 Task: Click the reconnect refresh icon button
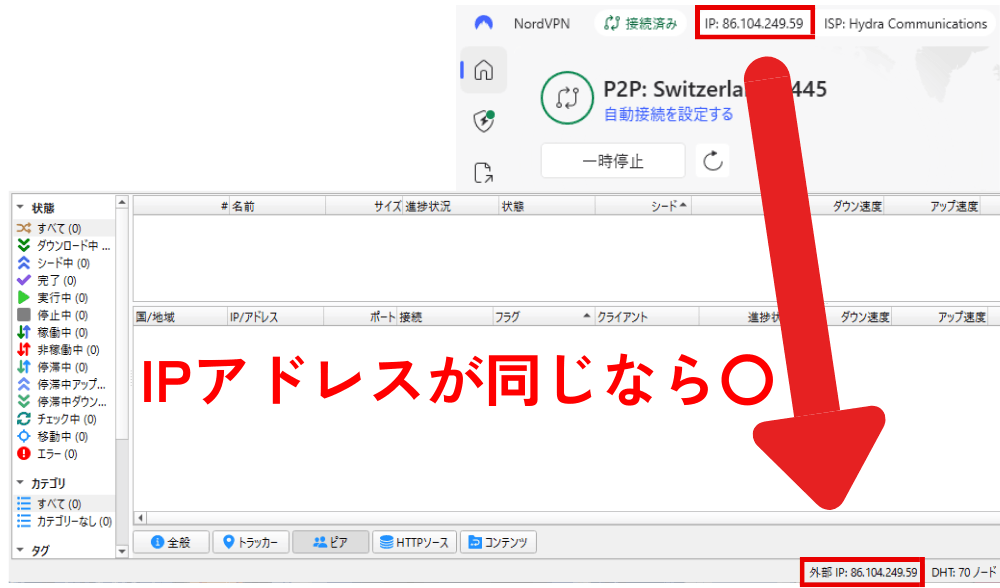pos(713,161)
